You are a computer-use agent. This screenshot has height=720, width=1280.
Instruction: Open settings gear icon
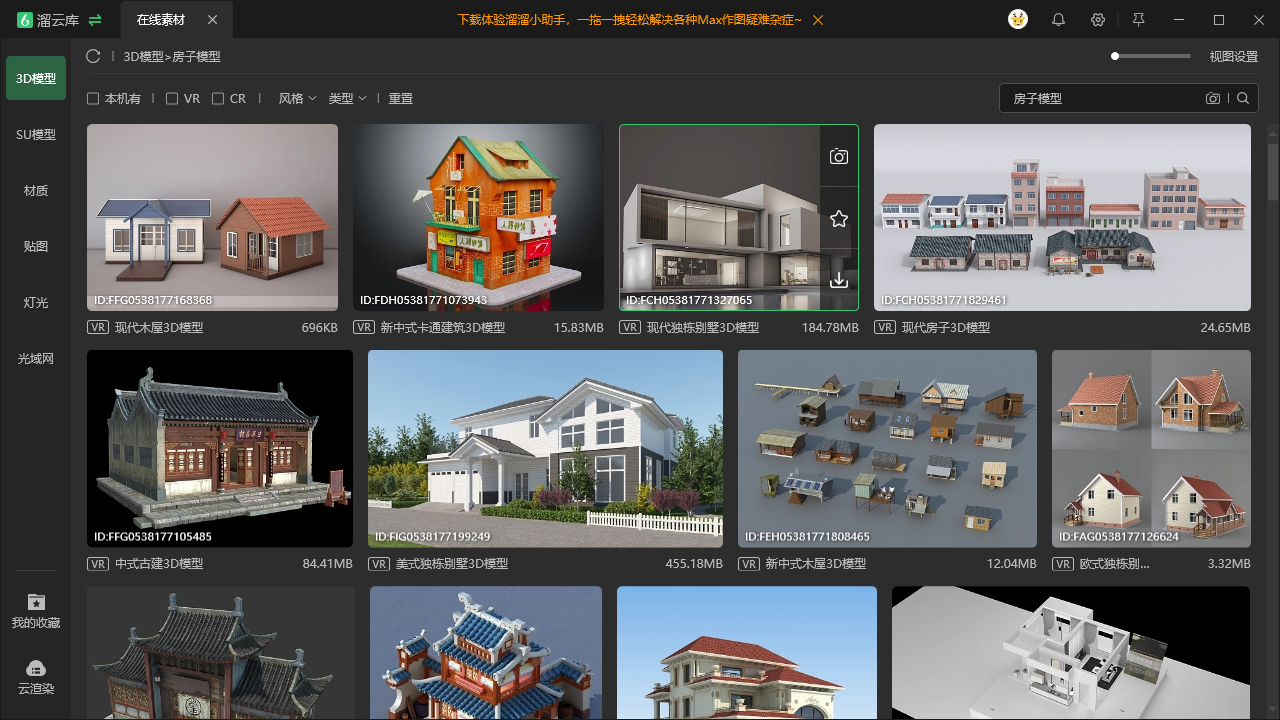[x=1098, y=20]
